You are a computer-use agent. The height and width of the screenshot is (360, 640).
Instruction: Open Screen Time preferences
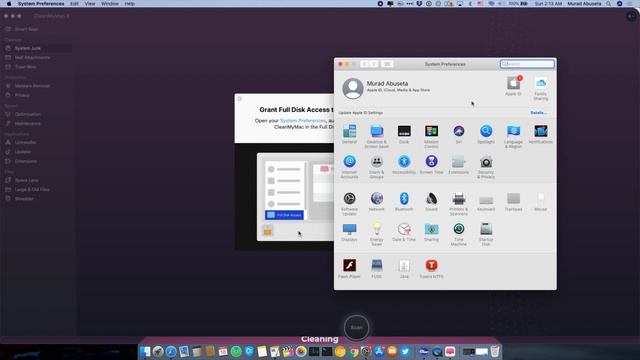tap(431, 164)
